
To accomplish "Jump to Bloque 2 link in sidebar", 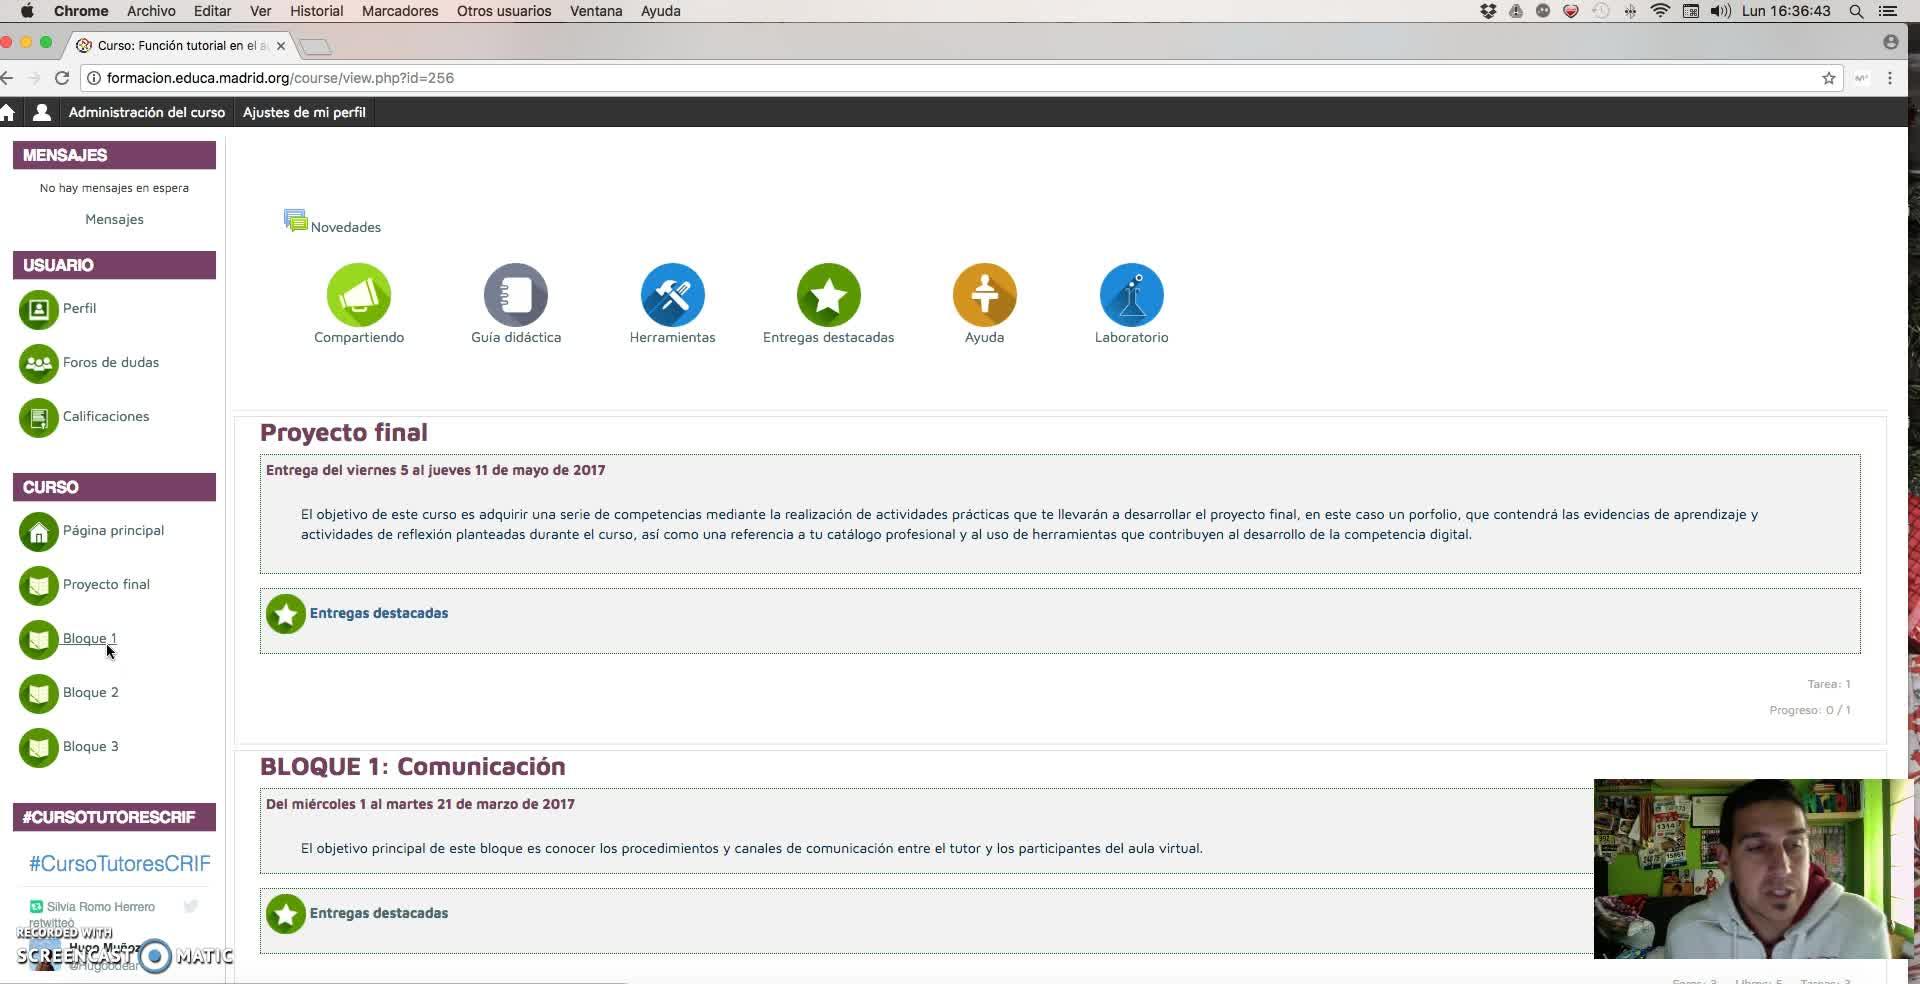I will 91,692.
